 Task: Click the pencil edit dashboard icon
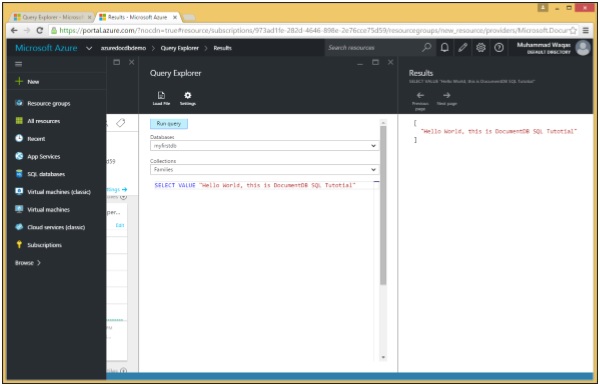463,47
